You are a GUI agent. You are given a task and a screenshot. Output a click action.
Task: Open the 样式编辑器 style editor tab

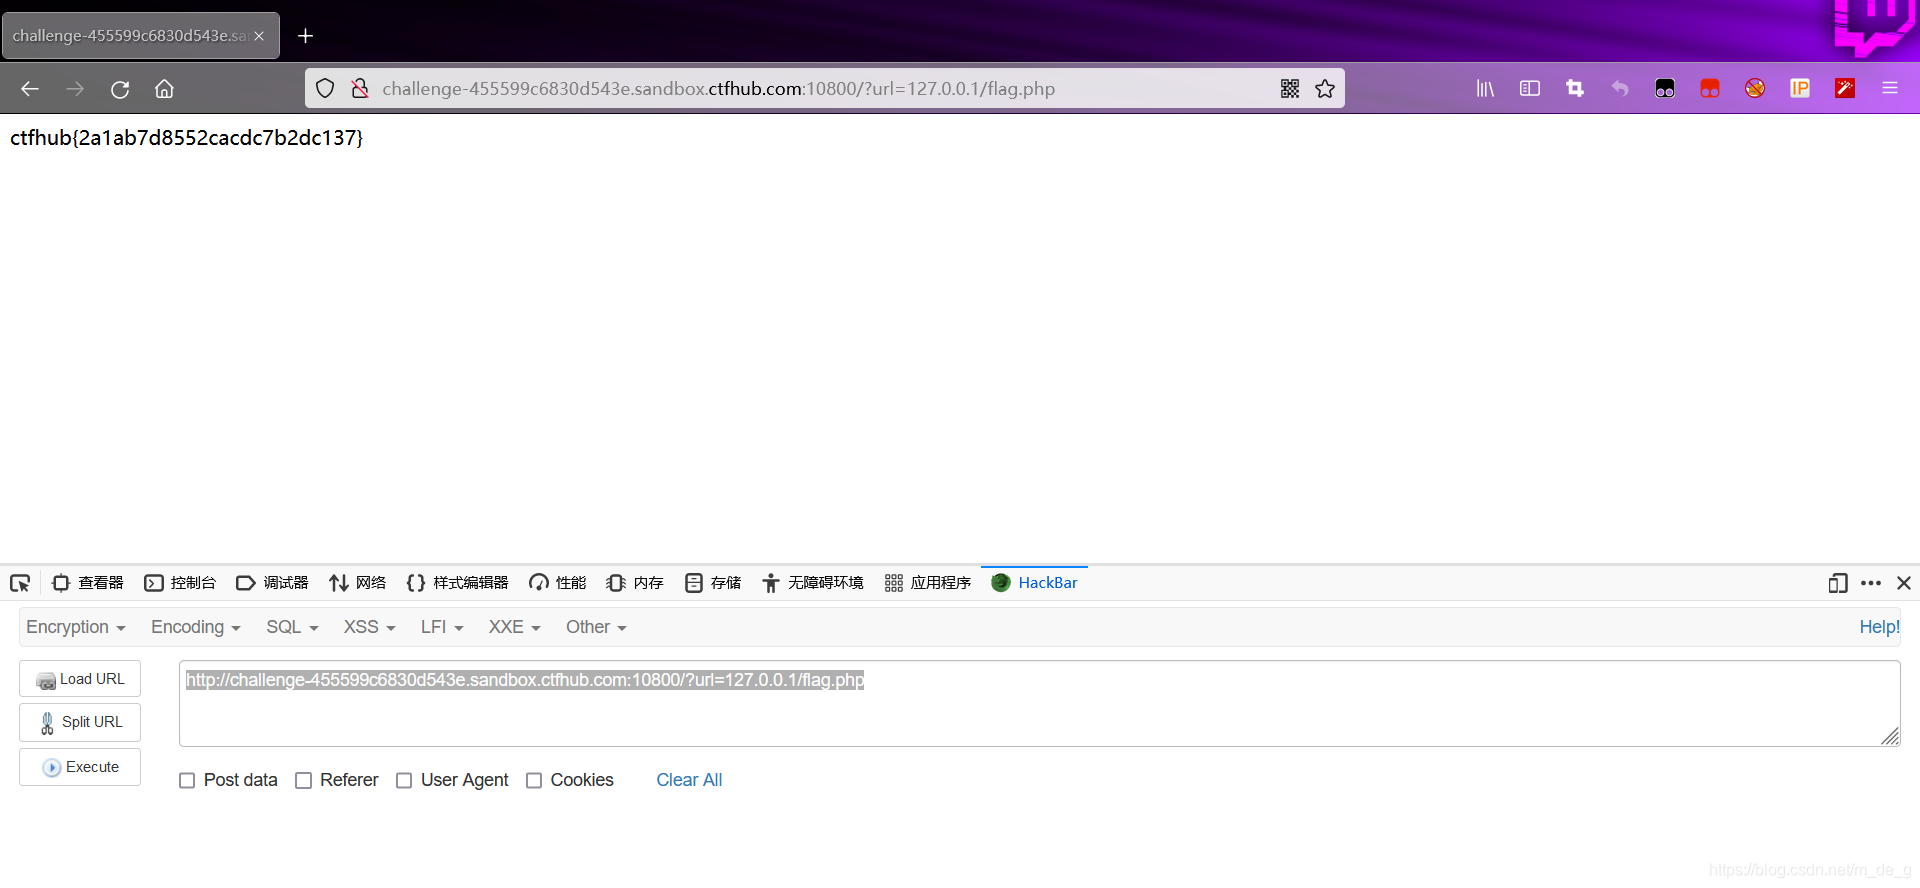457,583
